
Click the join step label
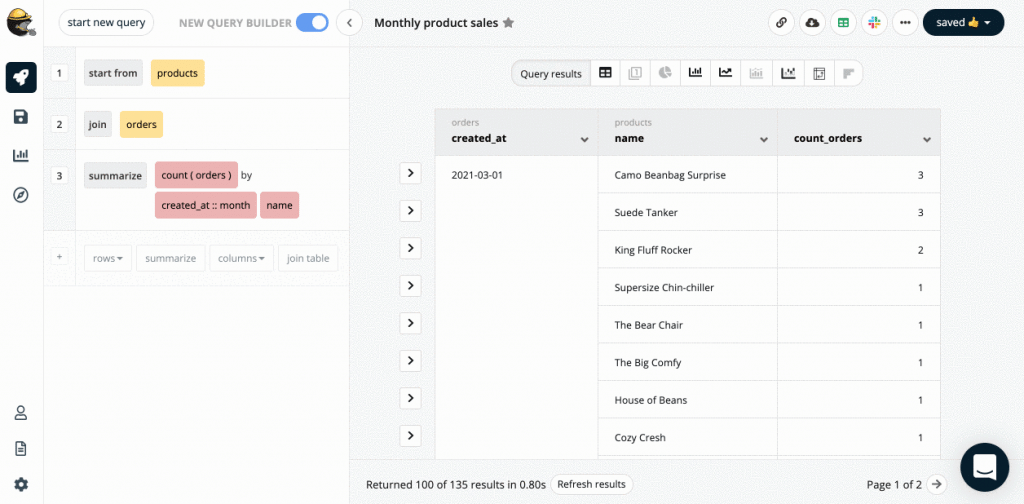tap(97, 124)
